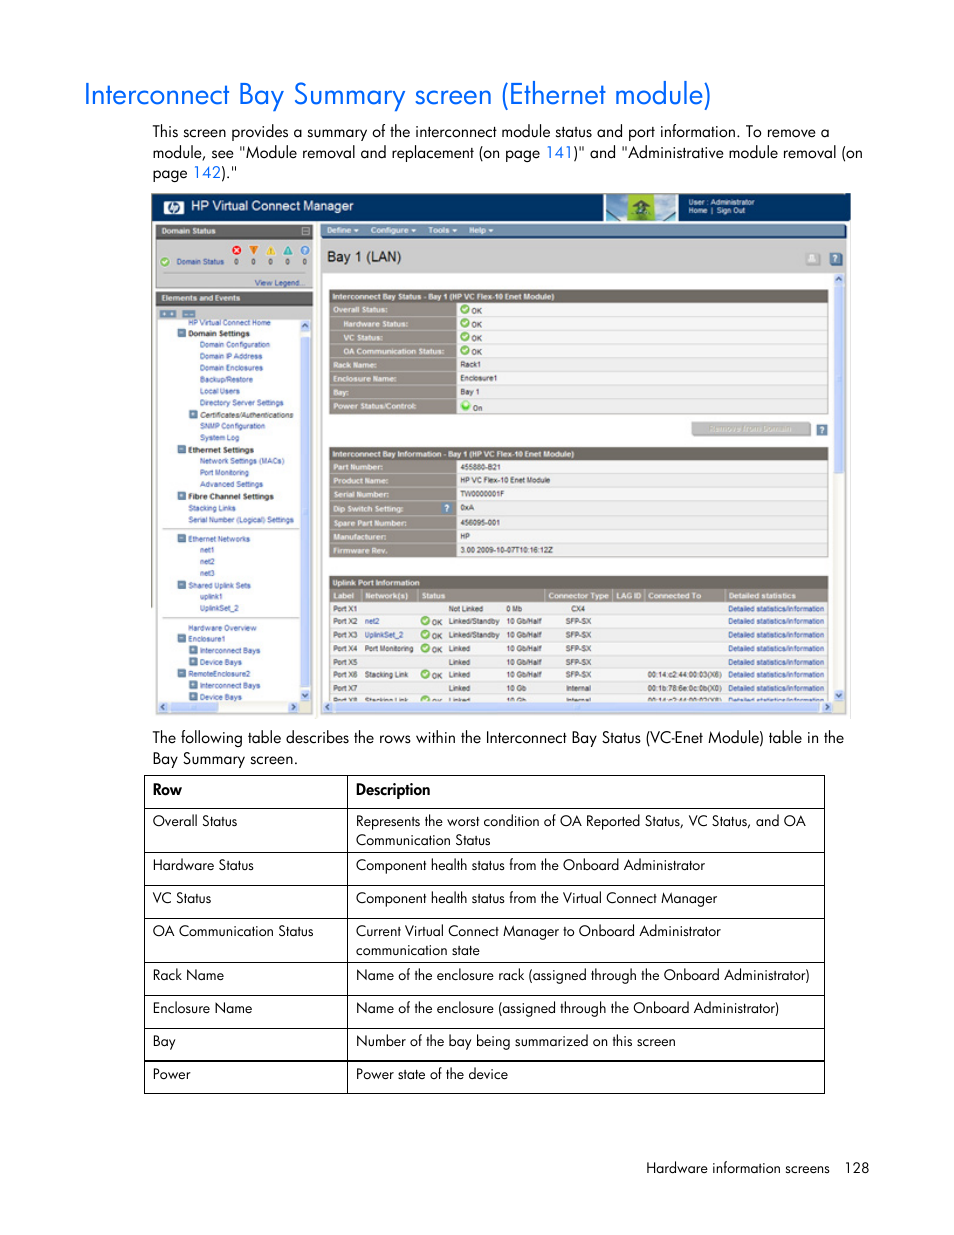This screenshot has width=954, height=1235.
Task: Collapse the Shared Uplink Sets tree node
Action: click(x=182, y=585)
